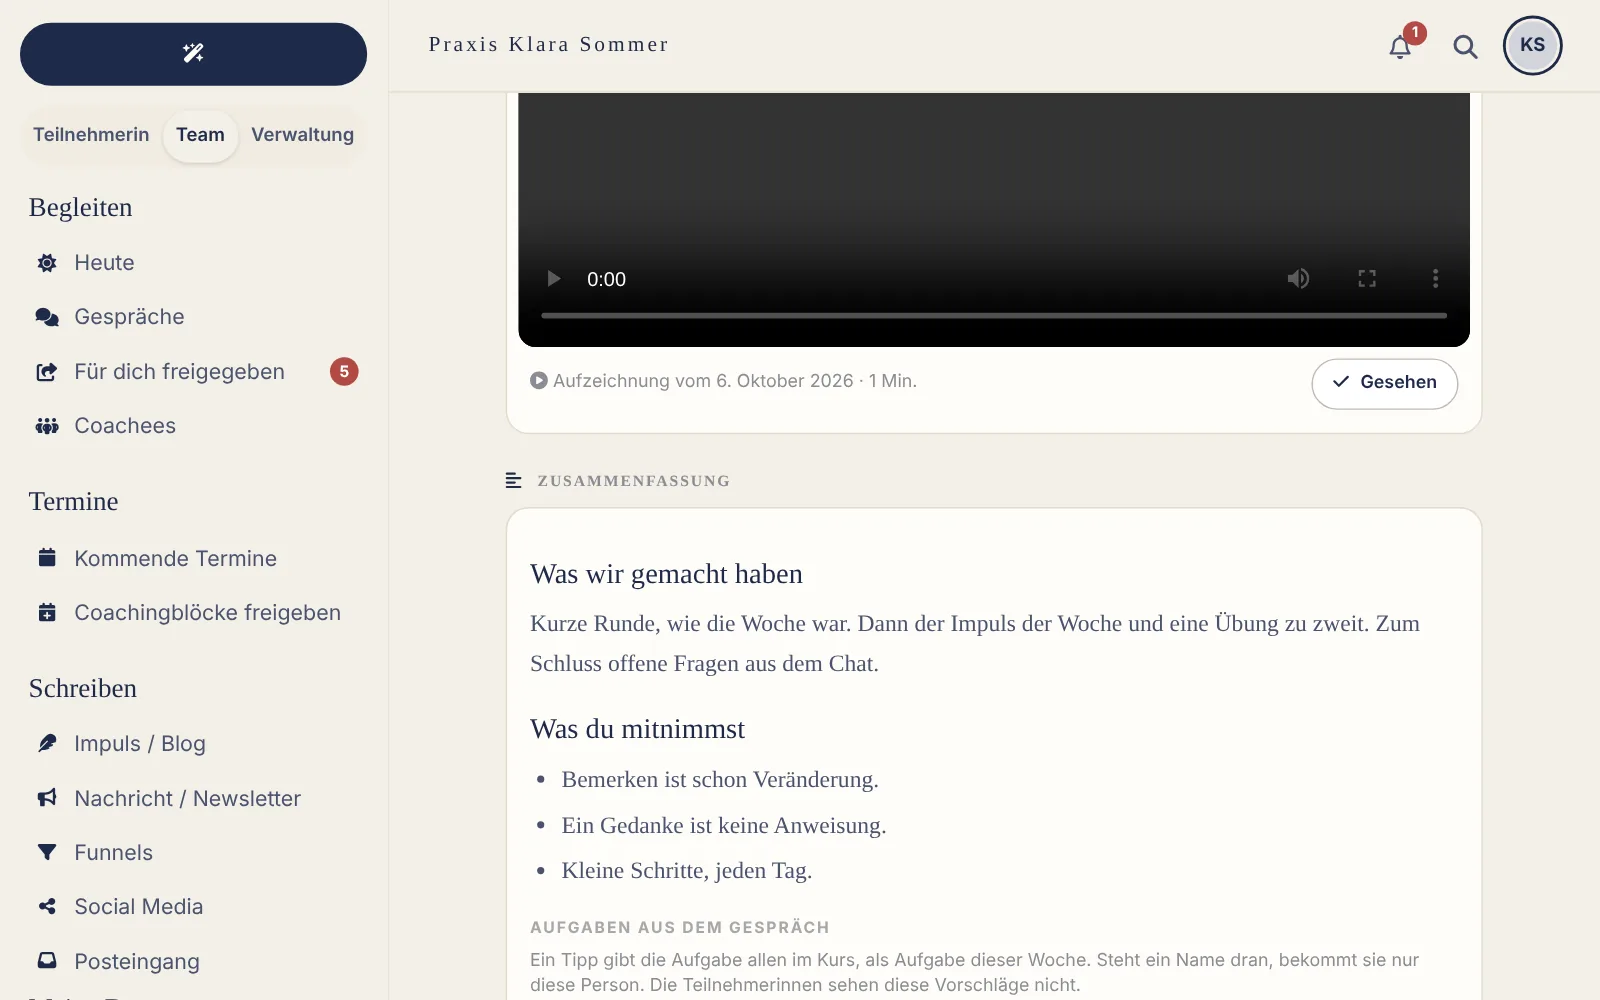Click the Coachees link label
Viewport: 1600px width, 1000px height.
[125, 426]
